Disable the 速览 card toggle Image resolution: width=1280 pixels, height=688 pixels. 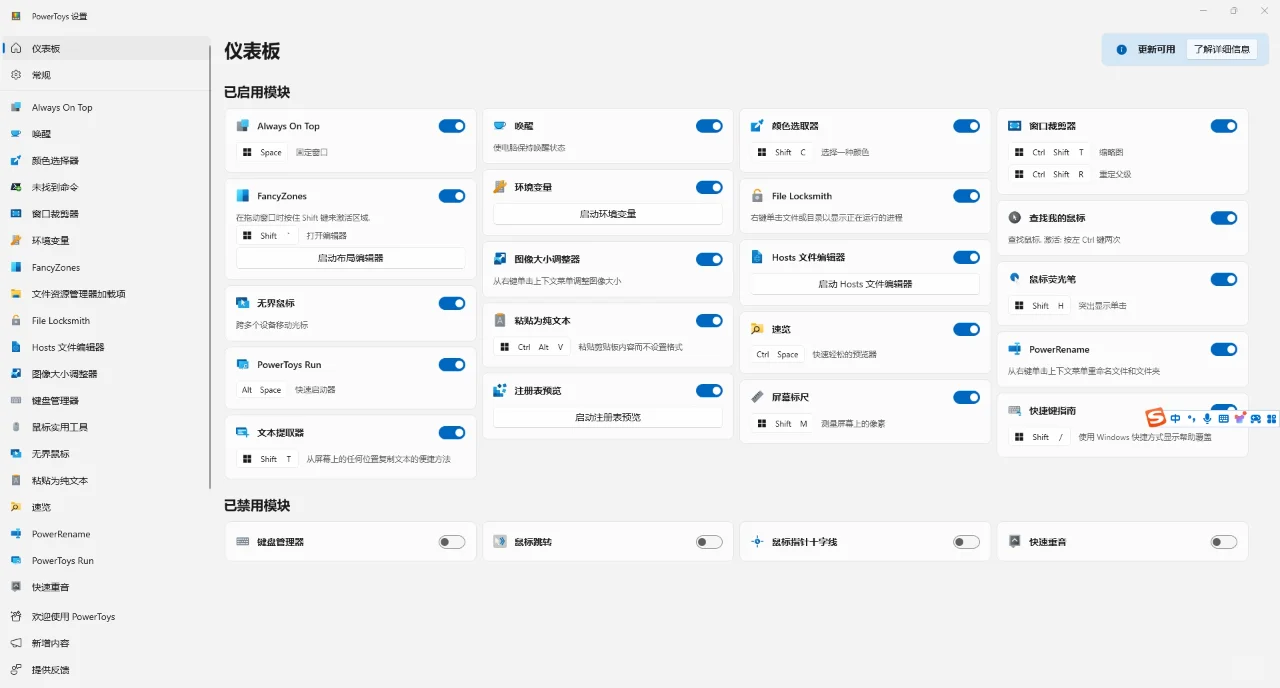(966, 329)
